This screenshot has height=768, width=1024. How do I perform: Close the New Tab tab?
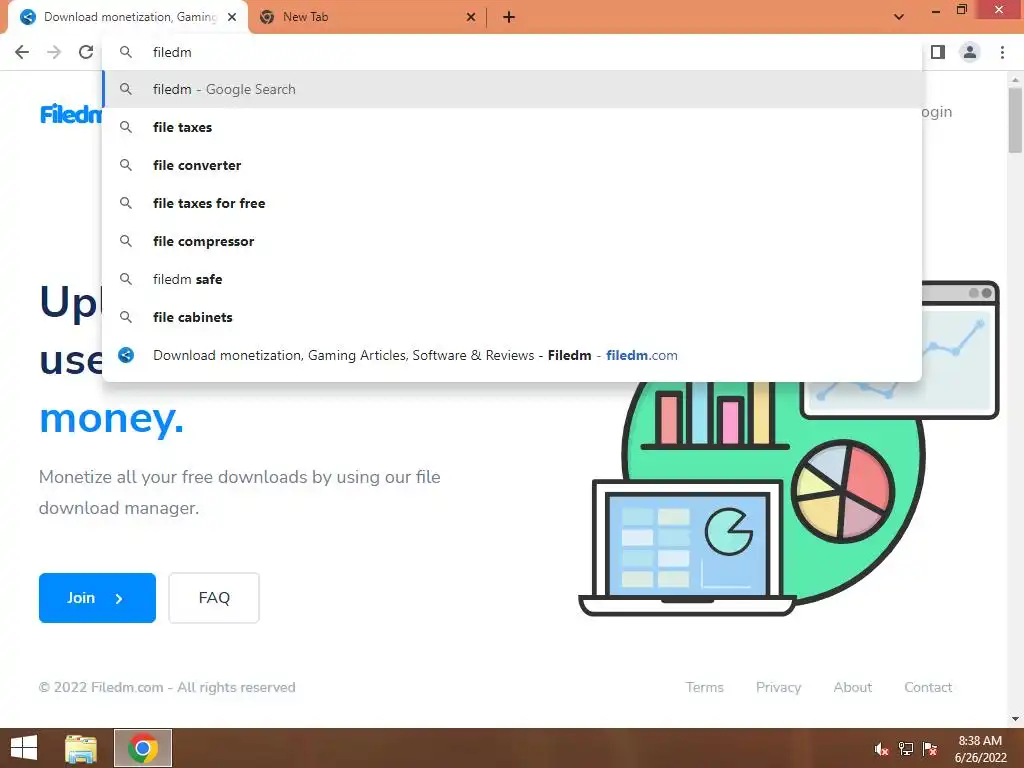(471, 17)
